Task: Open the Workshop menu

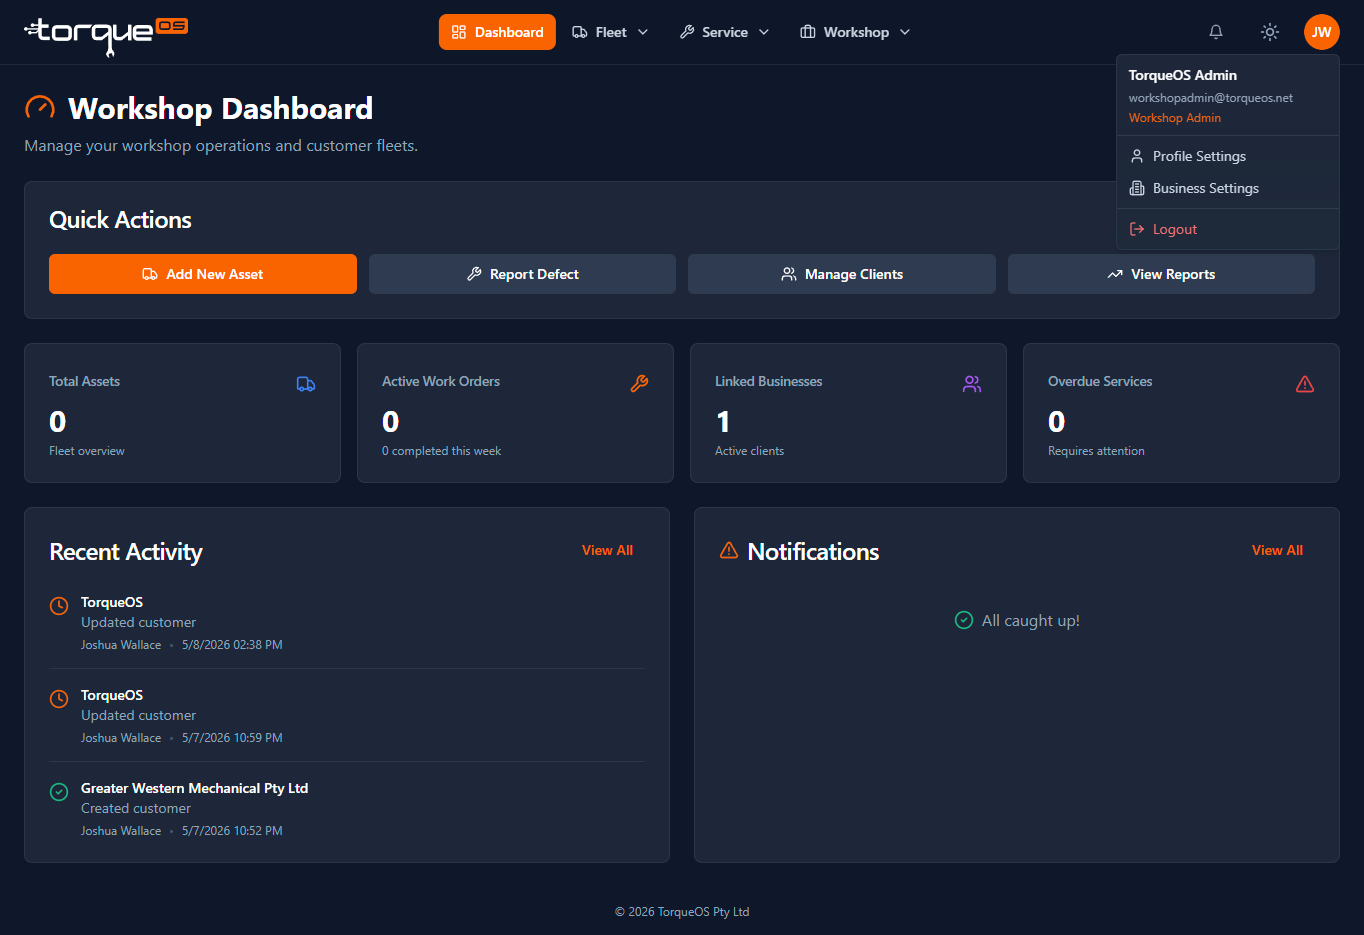Action: point(855,32)
